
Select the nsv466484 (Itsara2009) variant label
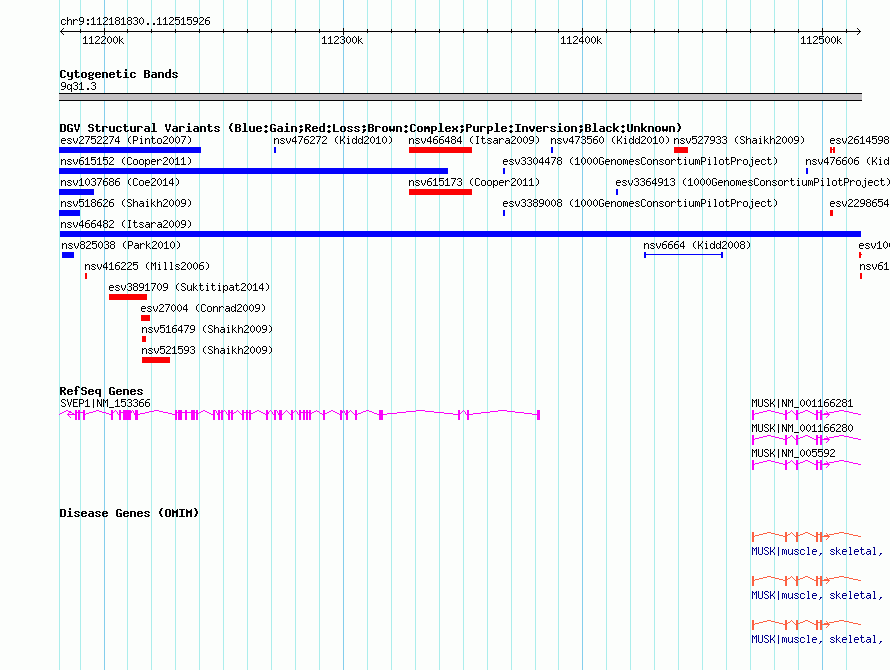[474, 140]
